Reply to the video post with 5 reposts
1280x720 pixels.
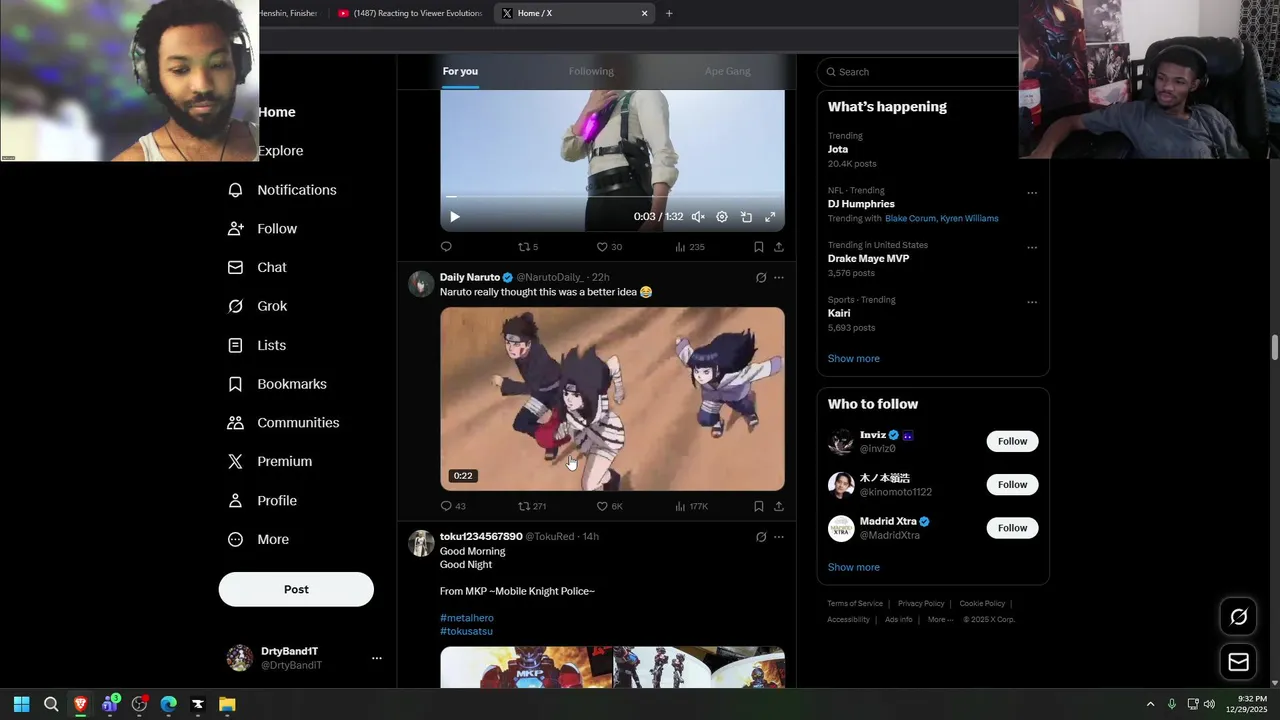coord(446,247)
